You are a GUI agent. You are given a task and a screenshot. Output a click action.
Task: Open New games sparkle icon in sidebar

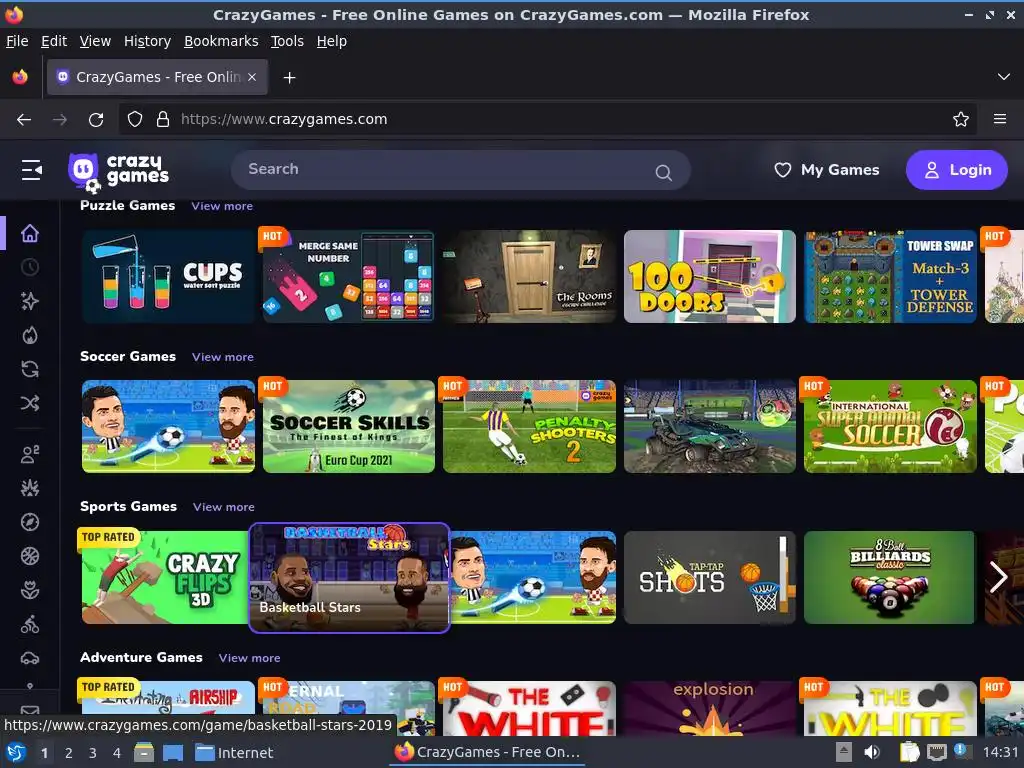coord(29,301)
